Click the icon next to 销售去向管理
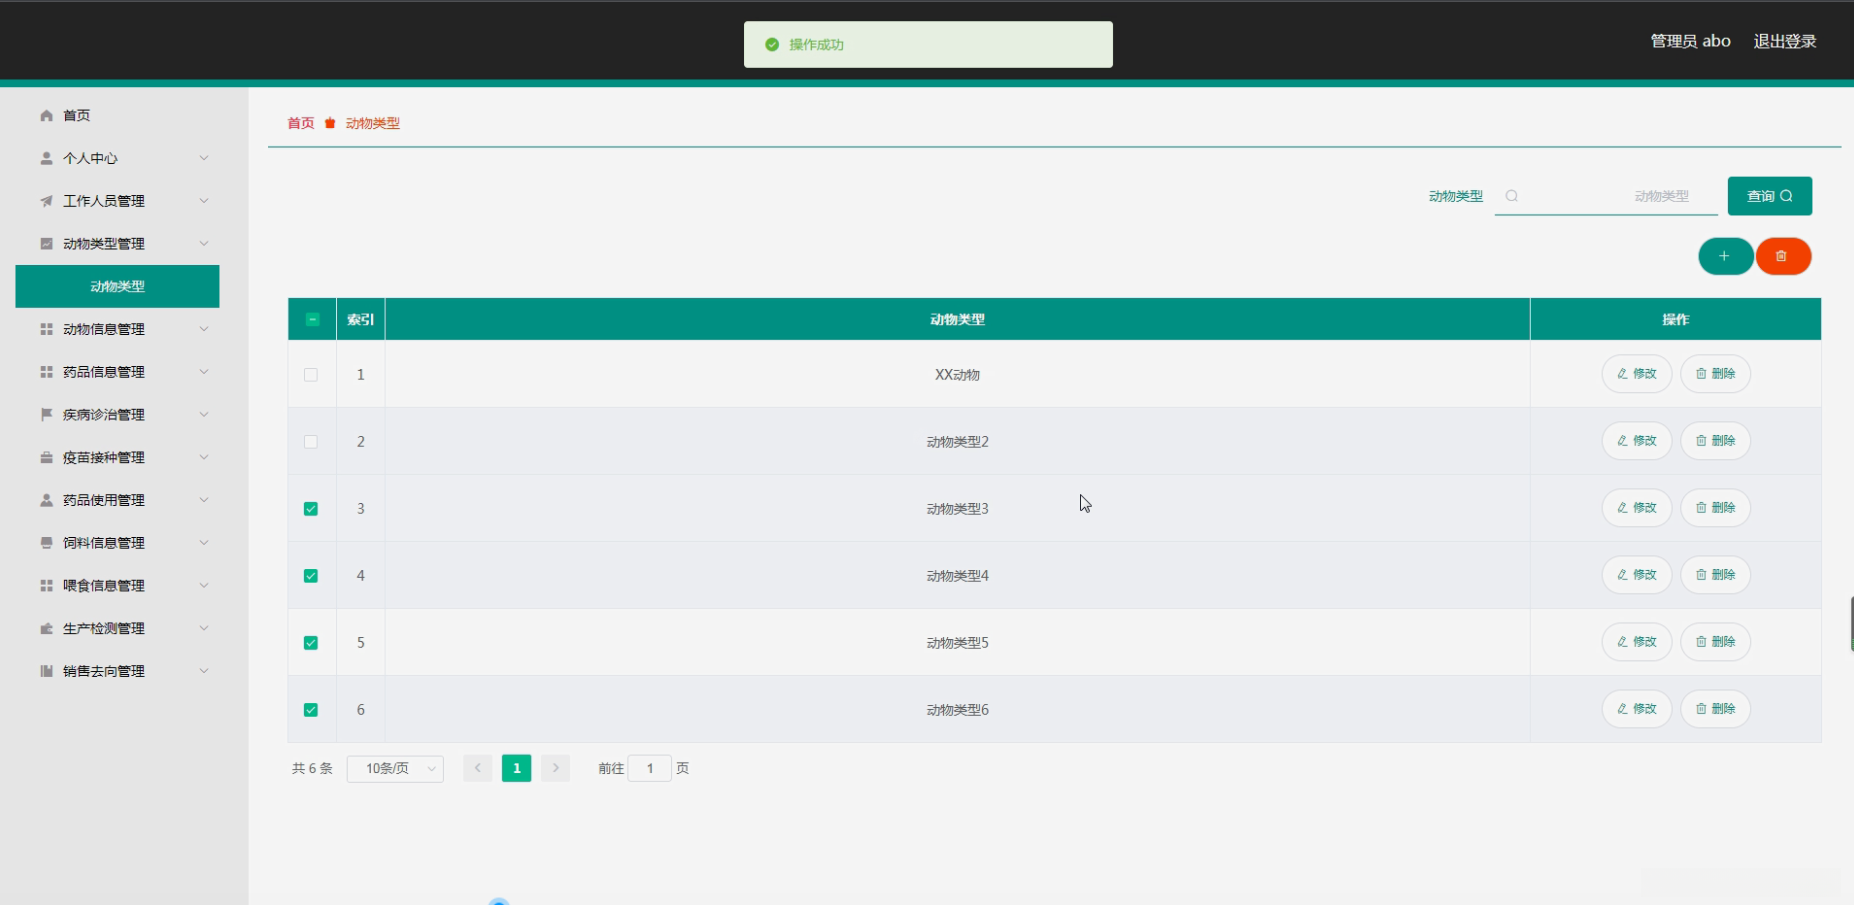The width and height of the screenshot is (1854, 905). (x=46, y=671)
